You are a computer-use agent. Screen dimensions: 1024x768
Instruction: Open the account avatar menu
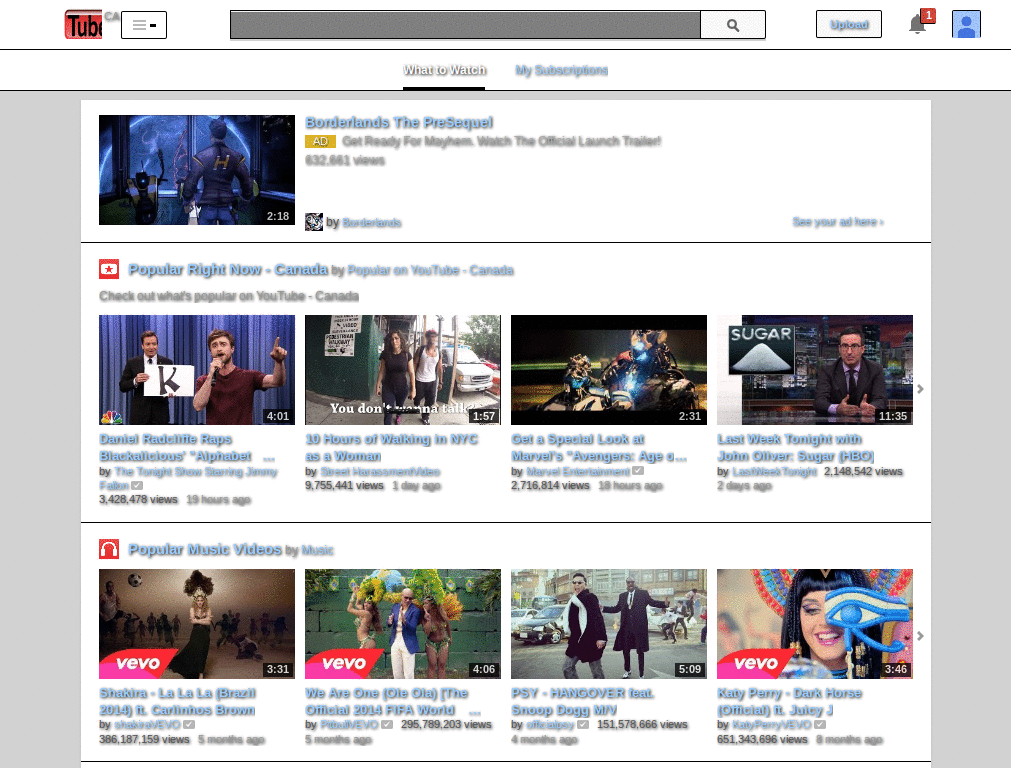[x=966, y=25]
